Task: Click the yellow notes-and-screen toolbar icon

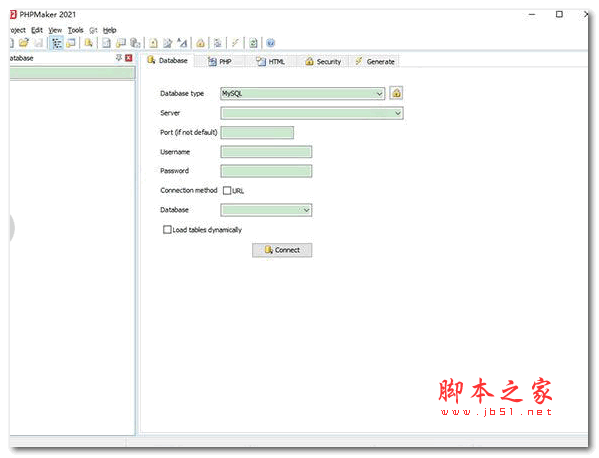Action: pos(121,43)
